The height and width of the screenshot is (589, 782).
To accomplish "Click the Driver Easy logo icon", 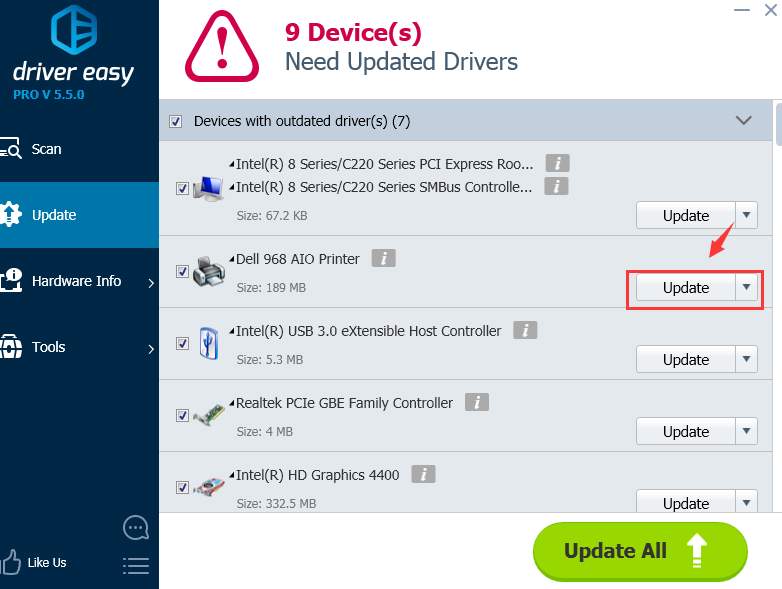I will click(74, 30).
